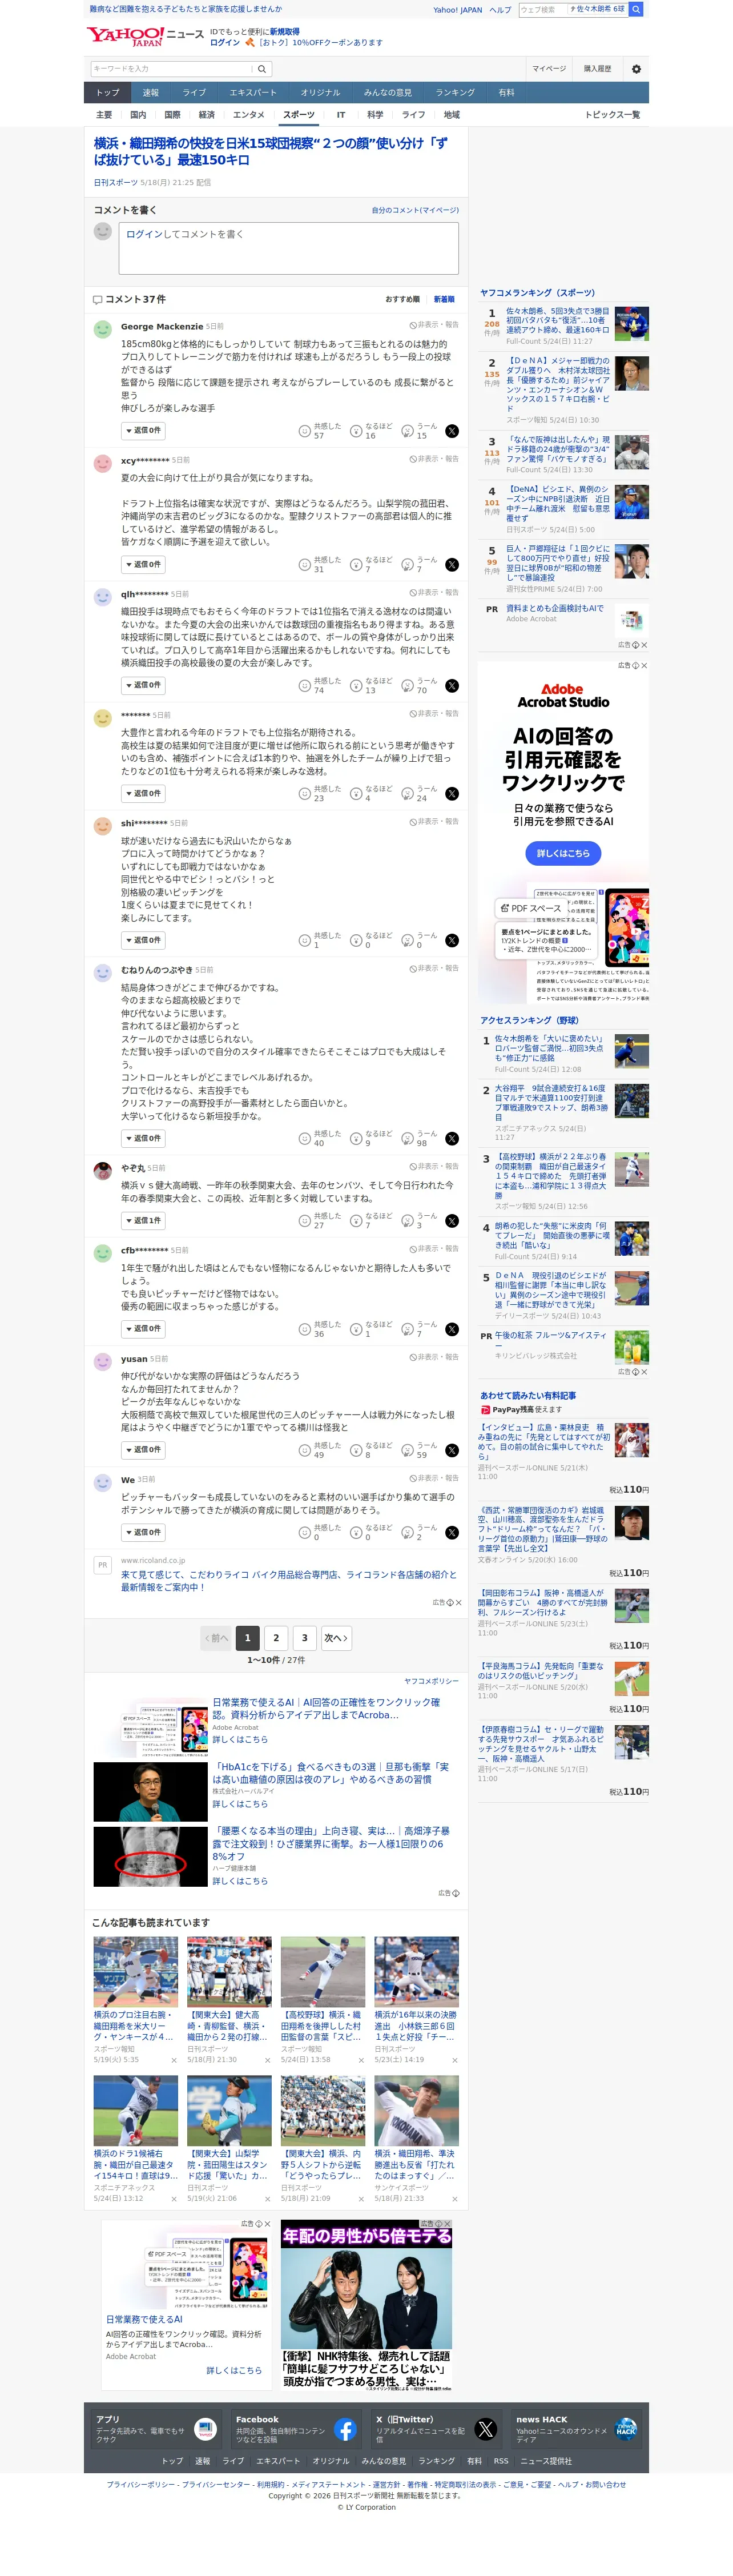The width and height of the screenshot is (733, 2576).
Task: Open the 新規取得 ID registration link
Action: (x=284, y=32)
